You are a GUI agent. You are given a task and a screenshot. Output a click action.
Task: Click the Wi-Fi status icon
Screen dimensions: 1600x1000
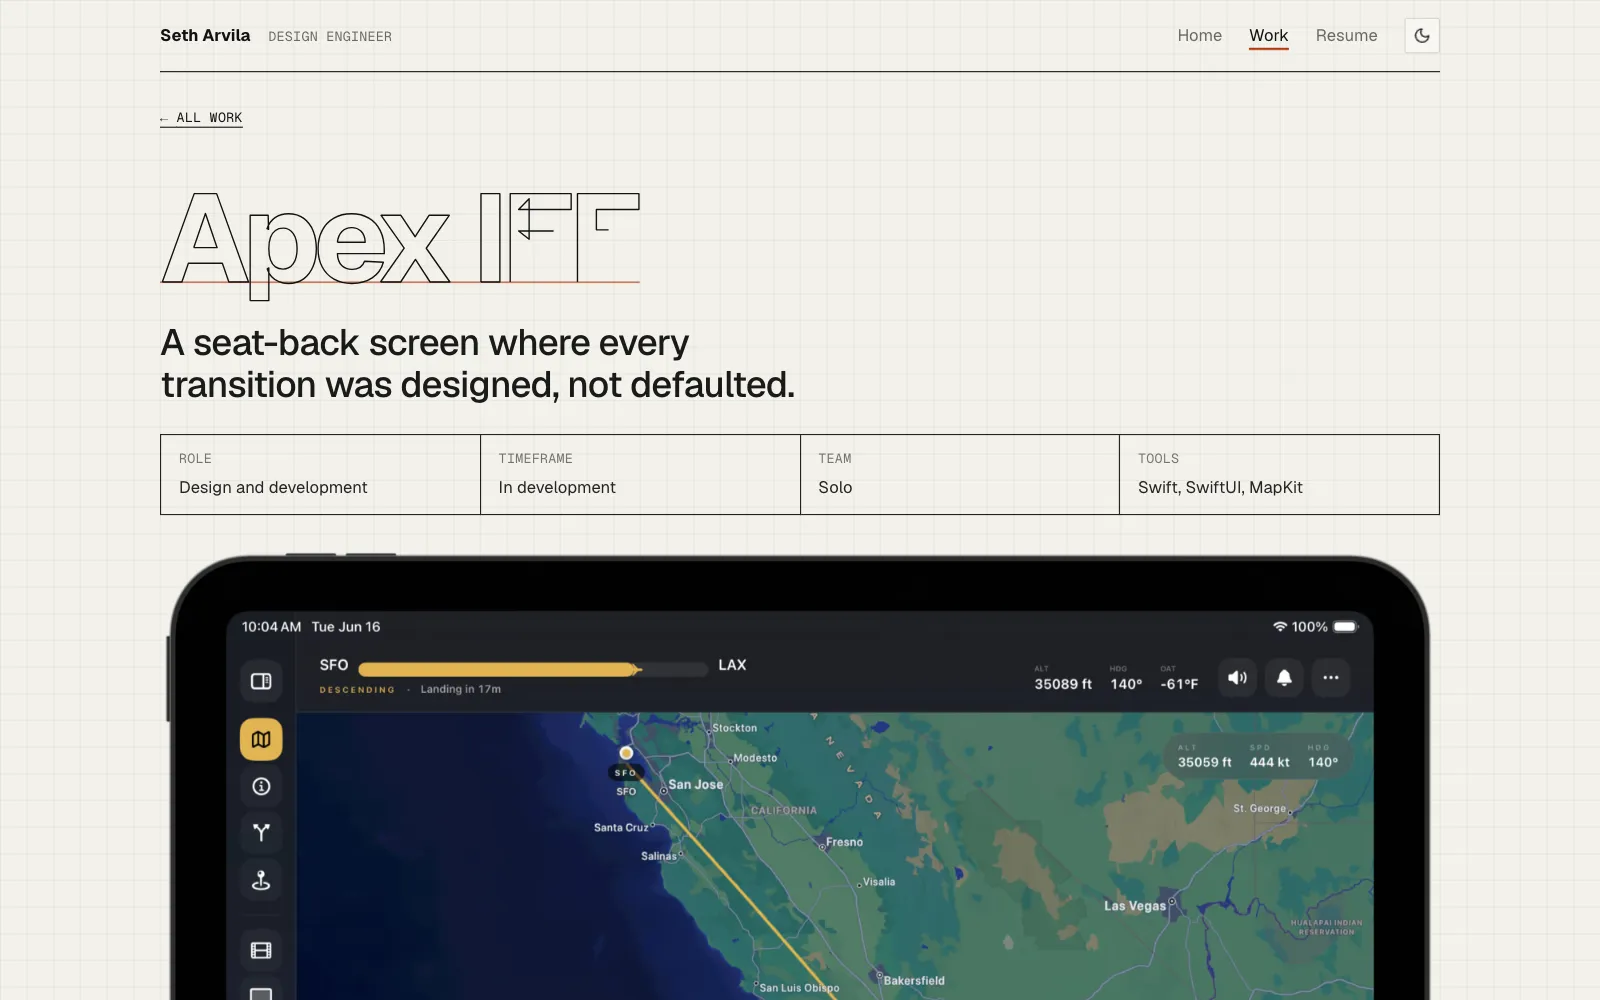[x=1279, y=627]
